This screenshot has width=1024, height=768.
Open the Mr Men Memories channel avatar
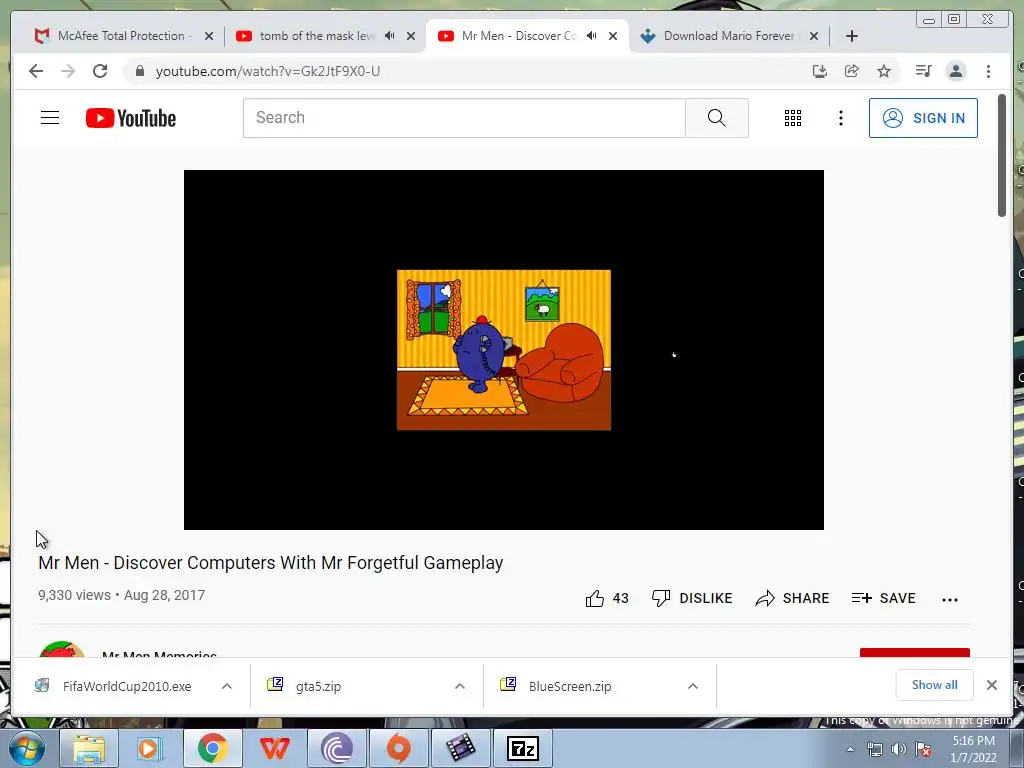click(x=62, y=650)
